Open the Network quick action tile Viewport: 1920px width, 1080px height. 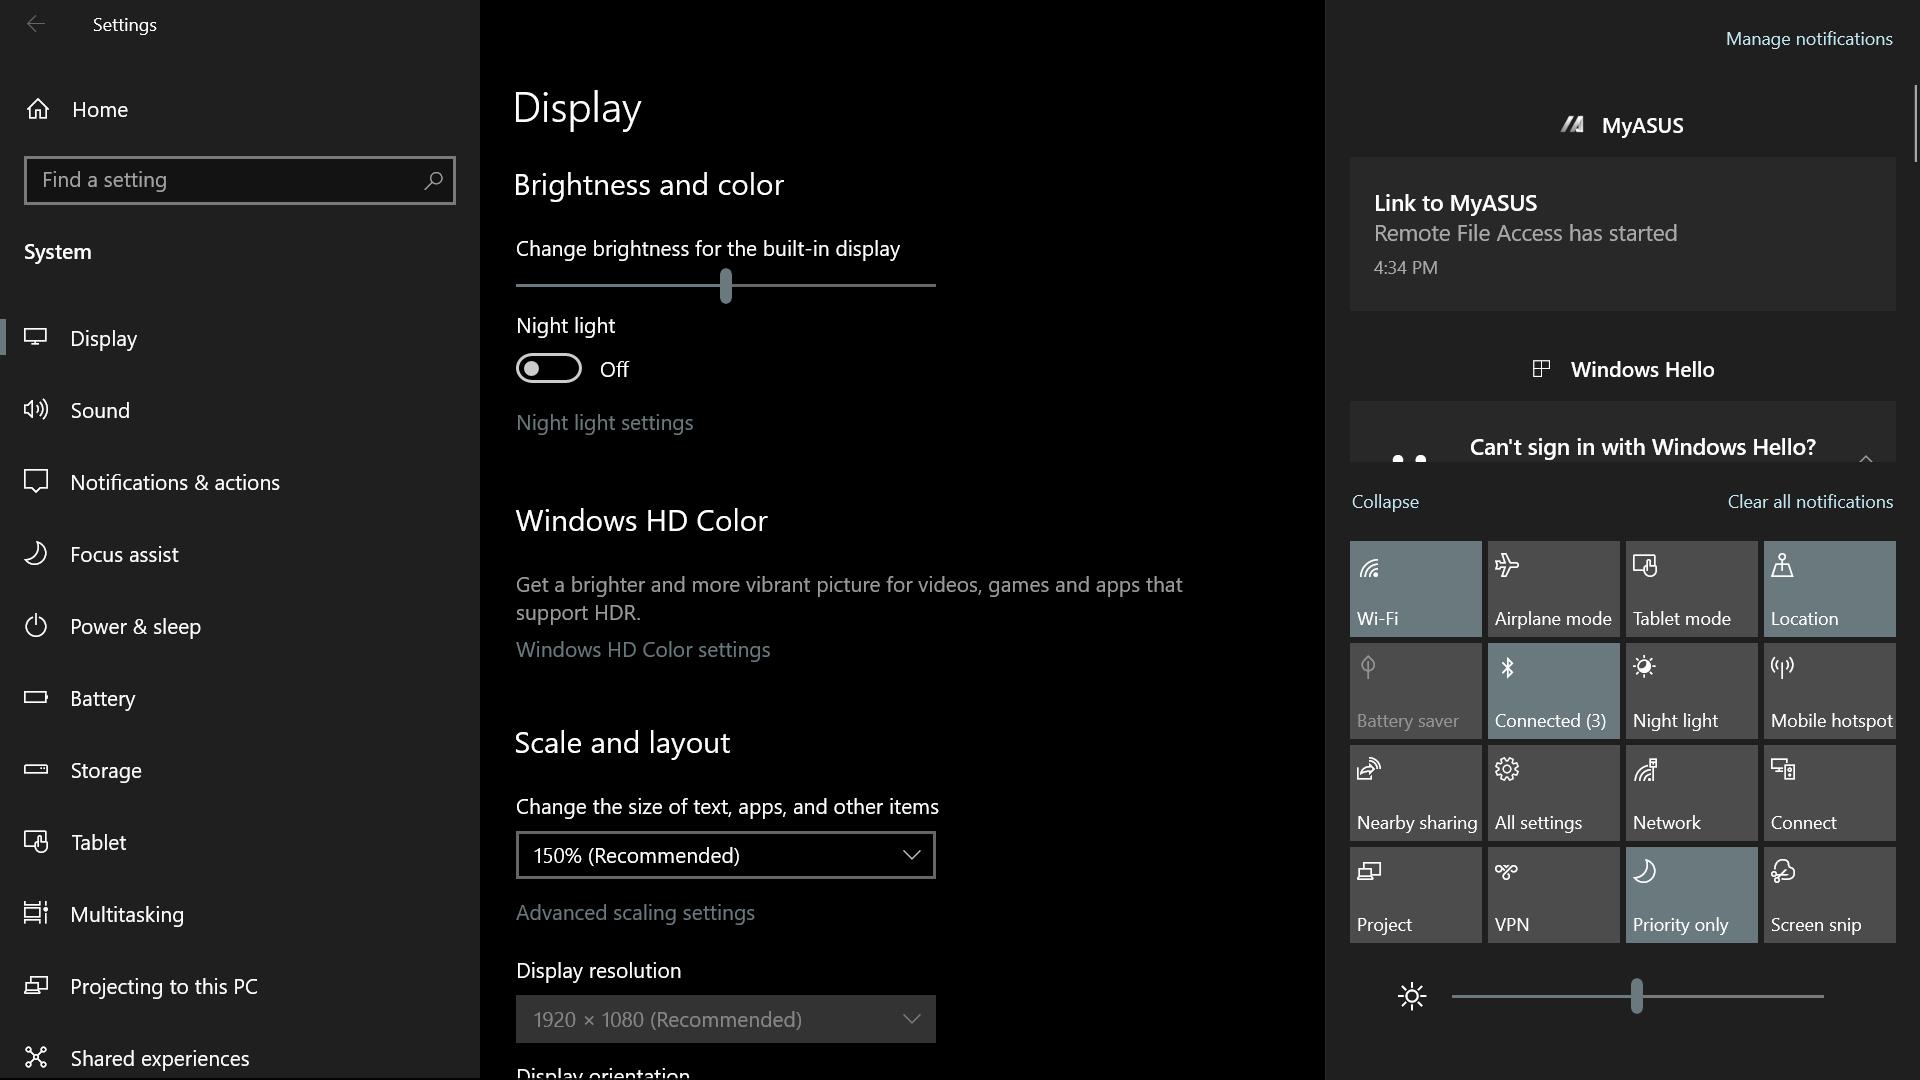click(x=1692, y=793)
